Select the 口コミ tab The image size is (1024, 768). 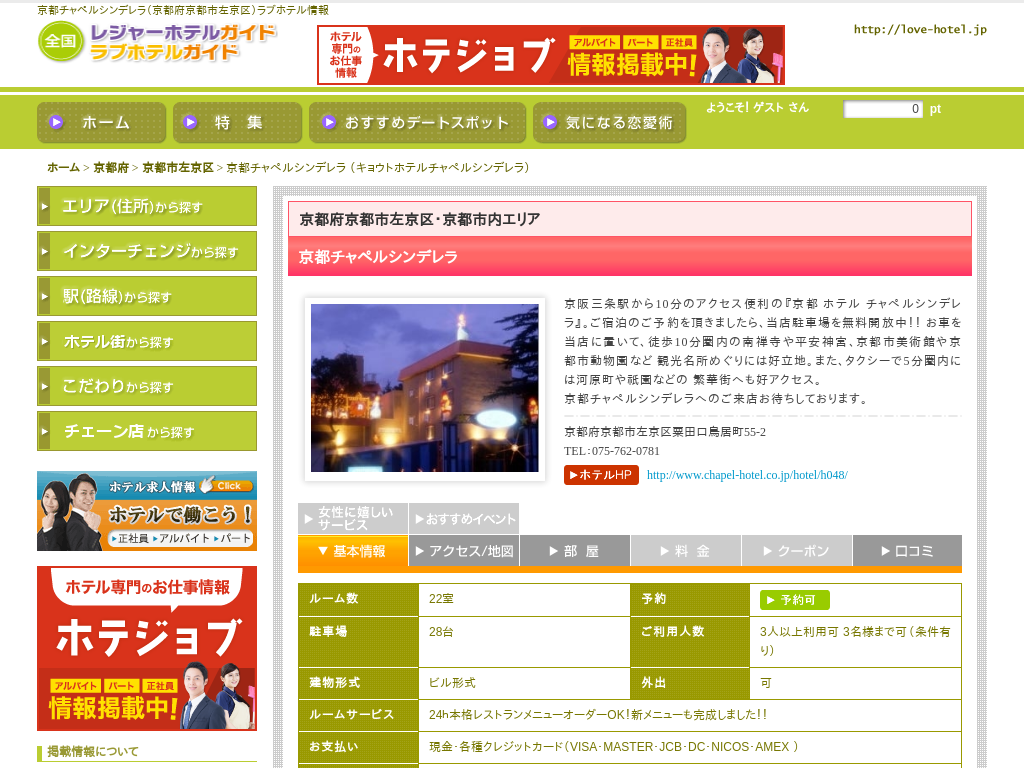pyautogui.click(x=907, y=551)
